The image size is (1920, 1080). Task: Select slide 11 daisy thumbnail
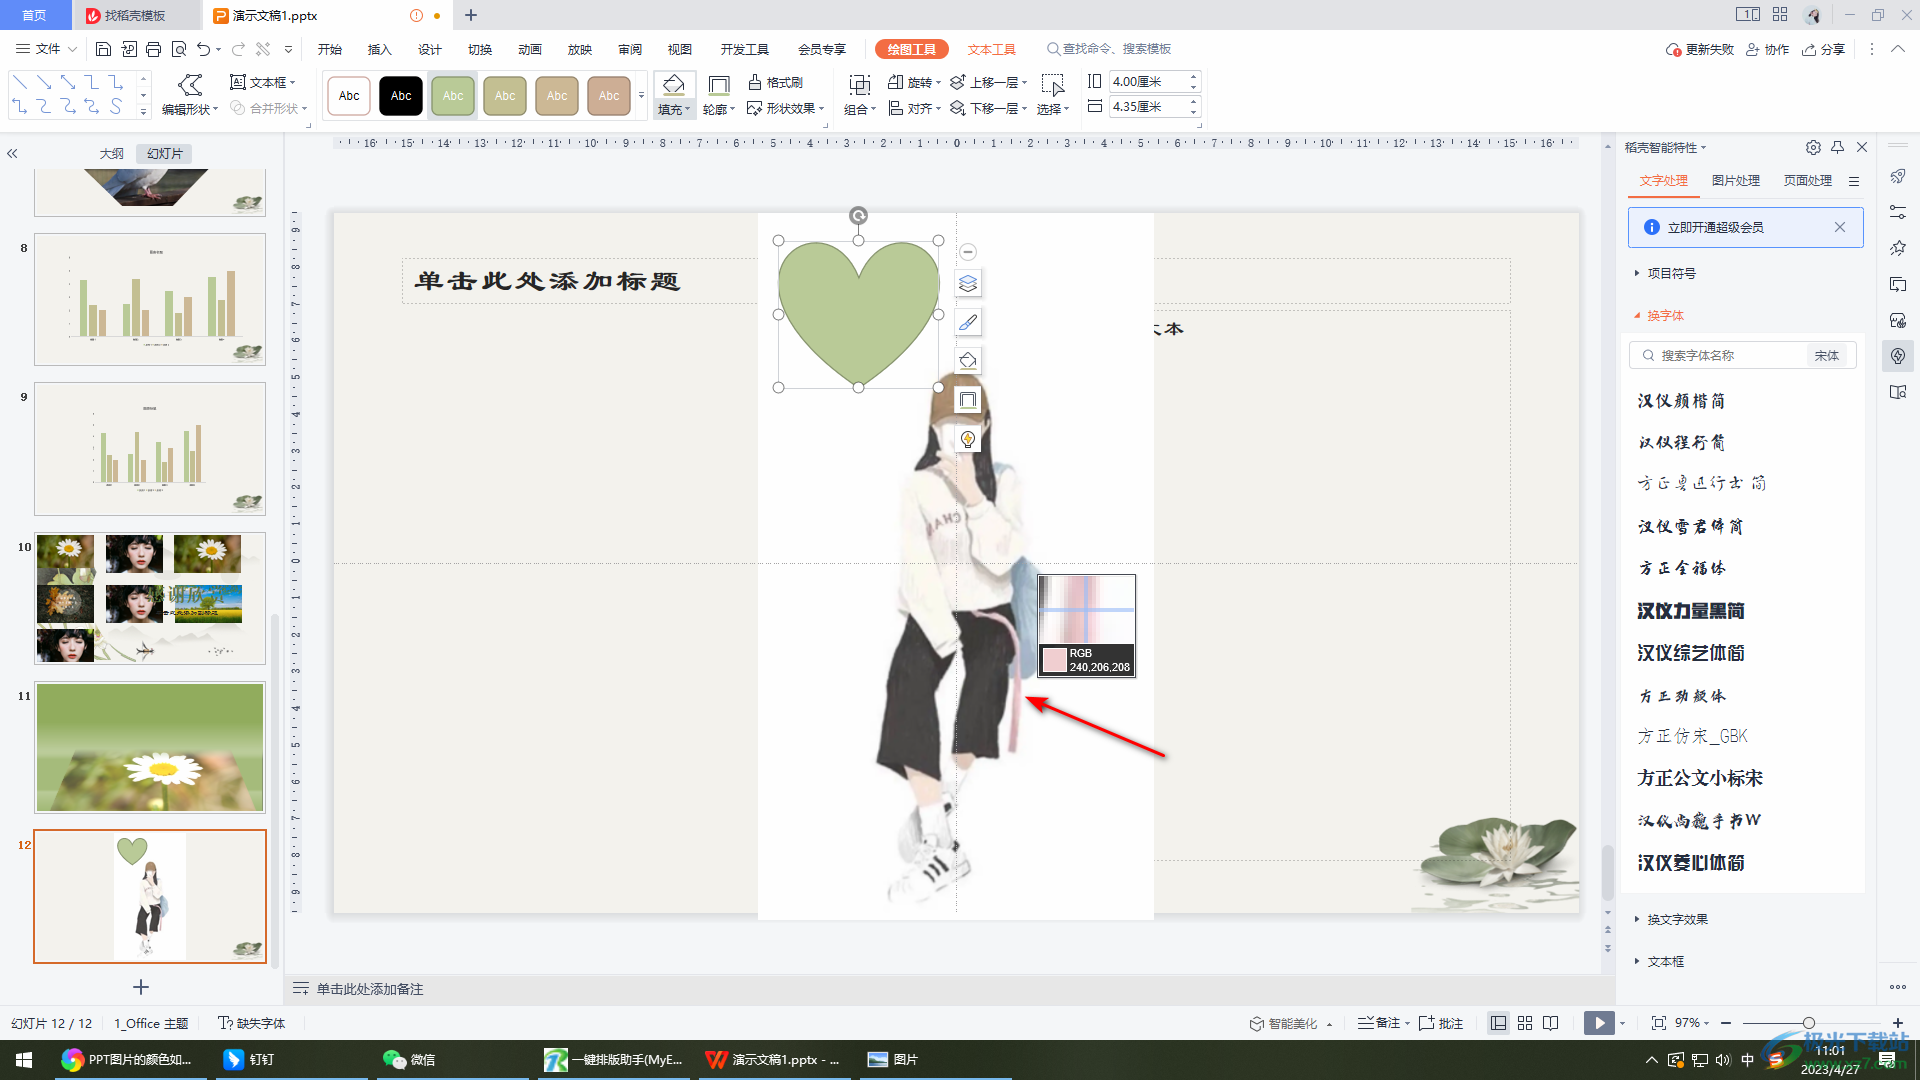(x=150, y=747)
